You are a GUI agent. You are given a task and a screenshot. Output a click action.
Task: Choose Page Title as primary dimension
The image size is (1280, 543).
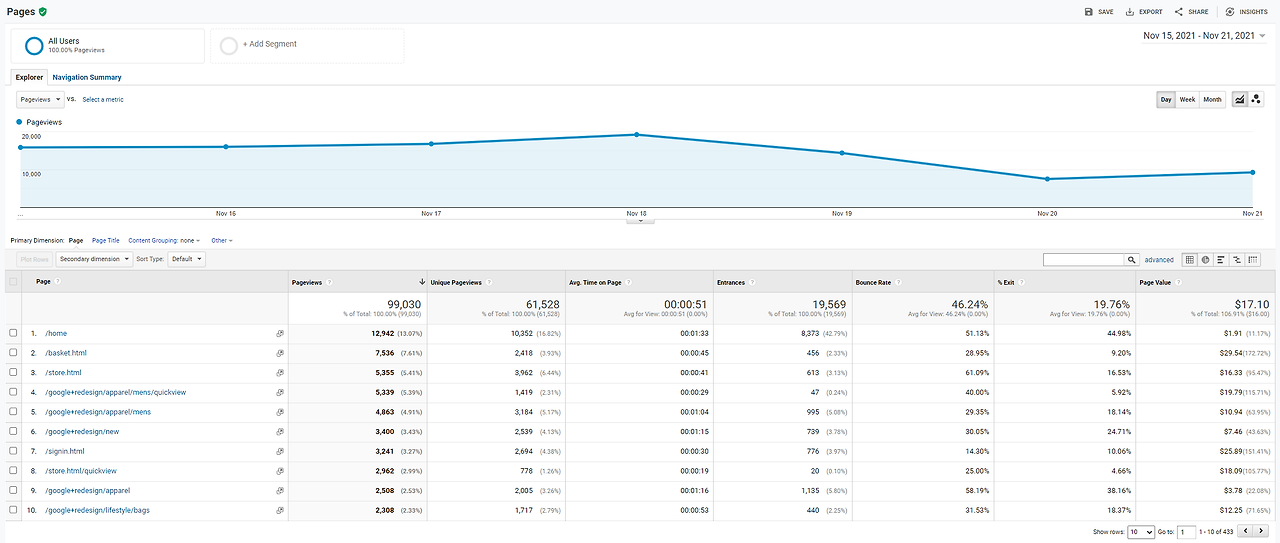click(x=106, y=240)
